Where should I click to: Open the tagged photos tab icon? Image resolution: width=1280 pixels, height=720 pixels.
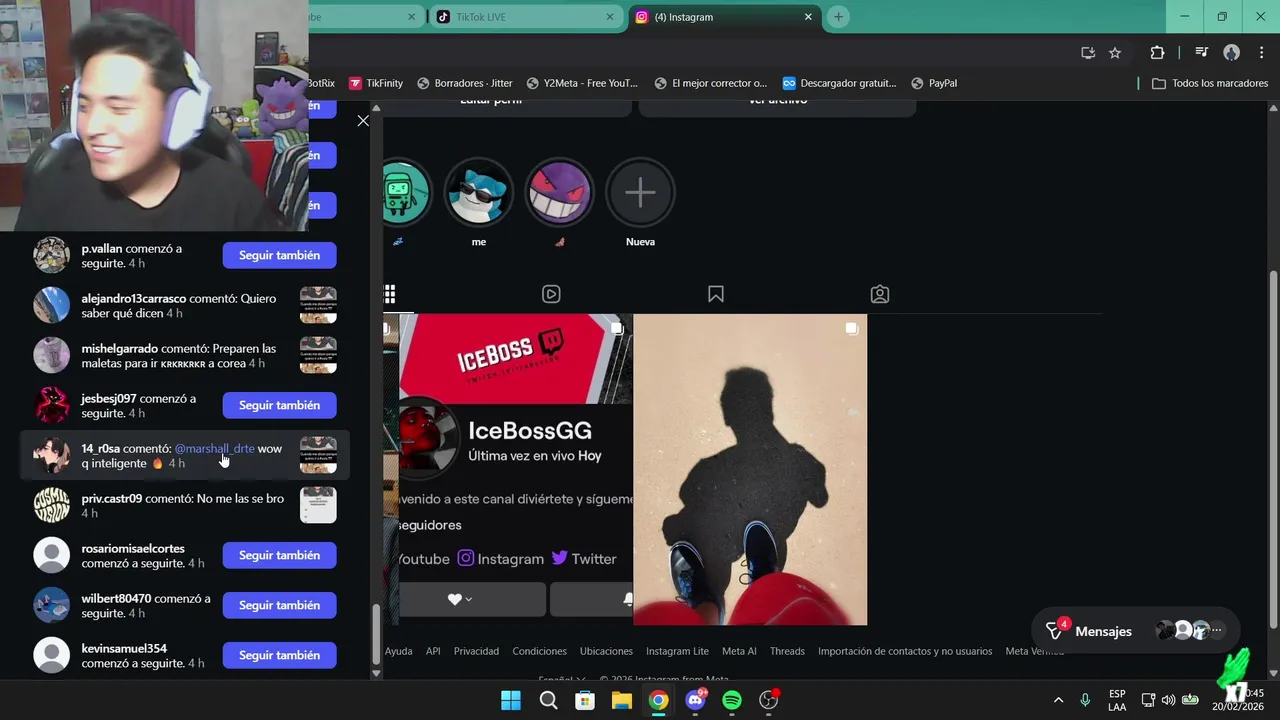pyautogui.click(x=880, y=294)
